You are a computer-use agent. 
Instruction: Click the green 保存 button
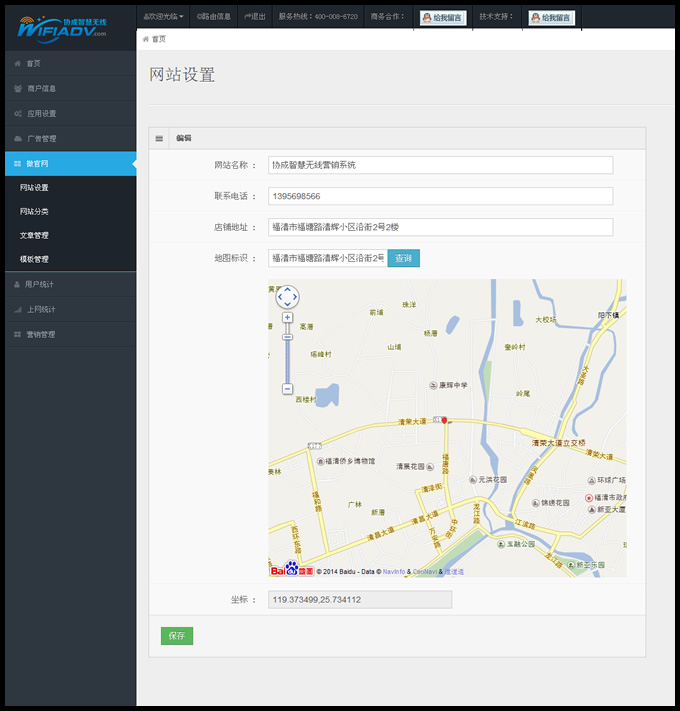coord(177,636)
